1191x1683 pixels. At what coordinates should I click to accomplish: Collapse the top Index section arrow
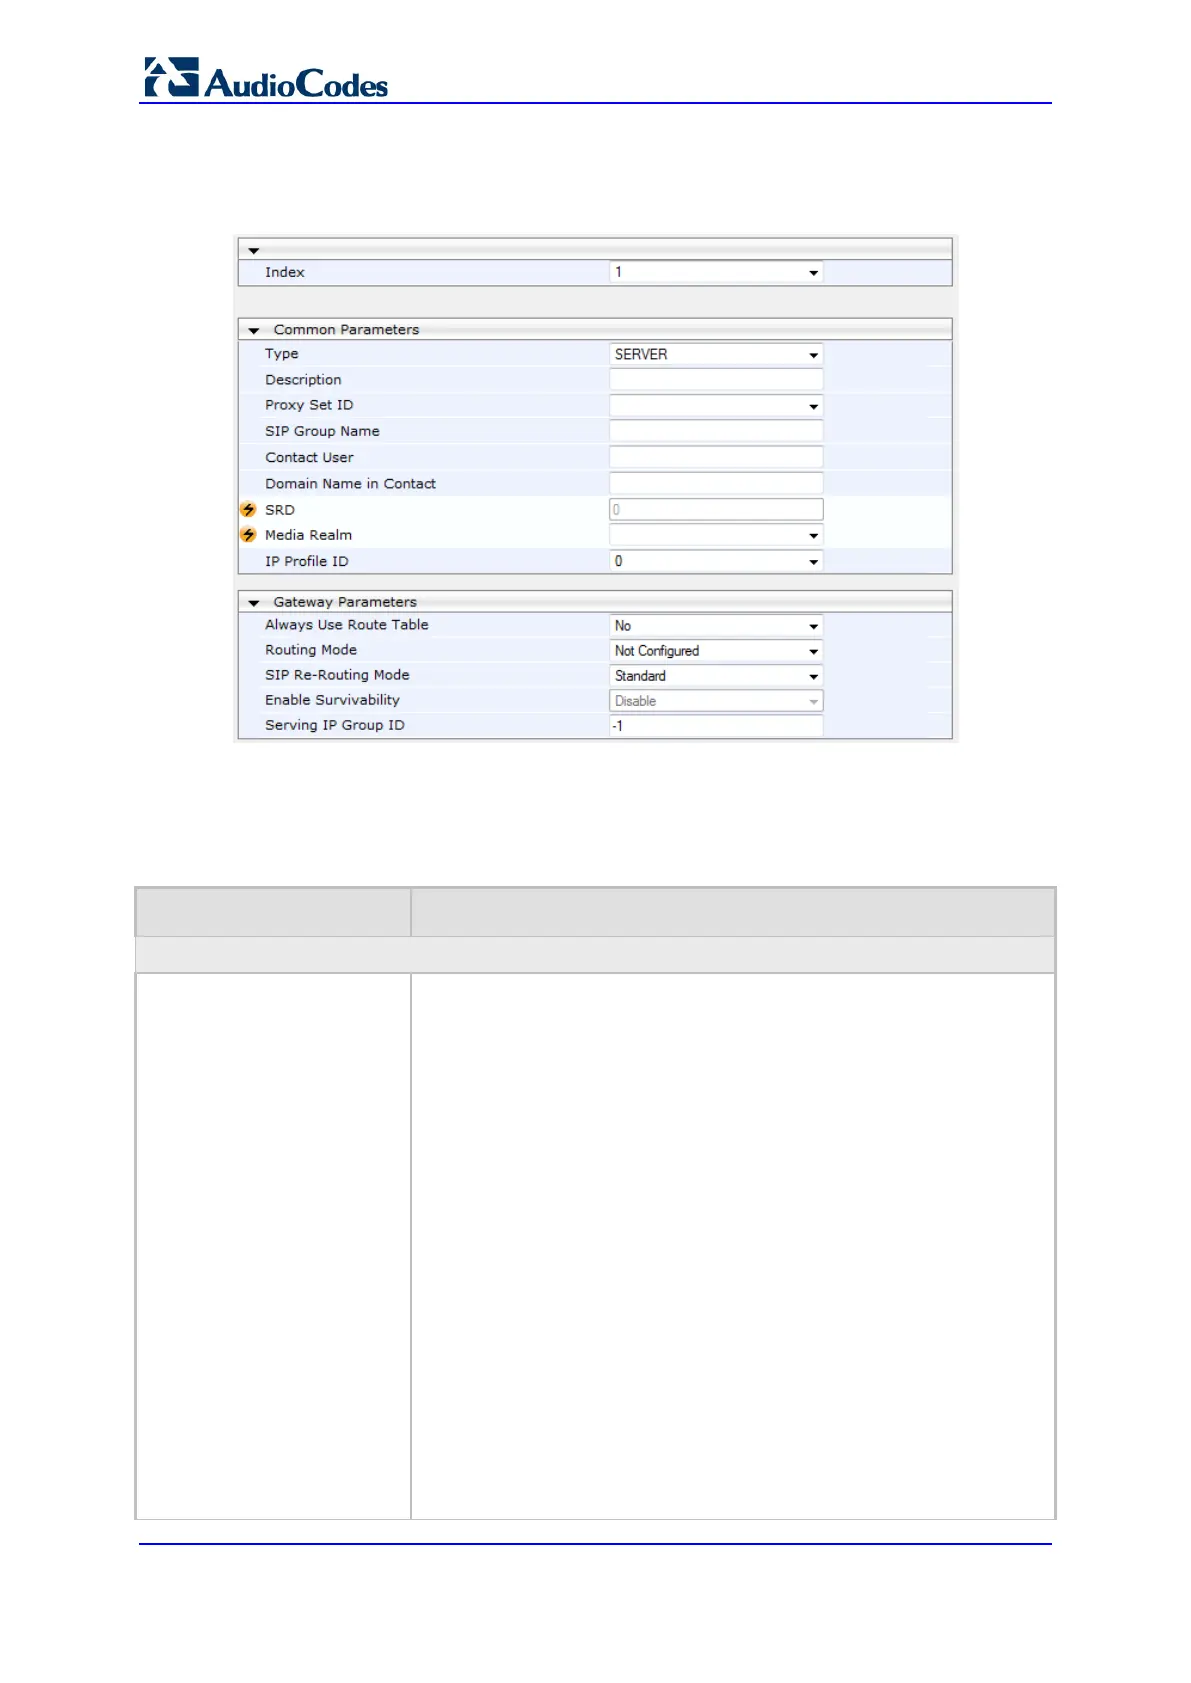254,251
